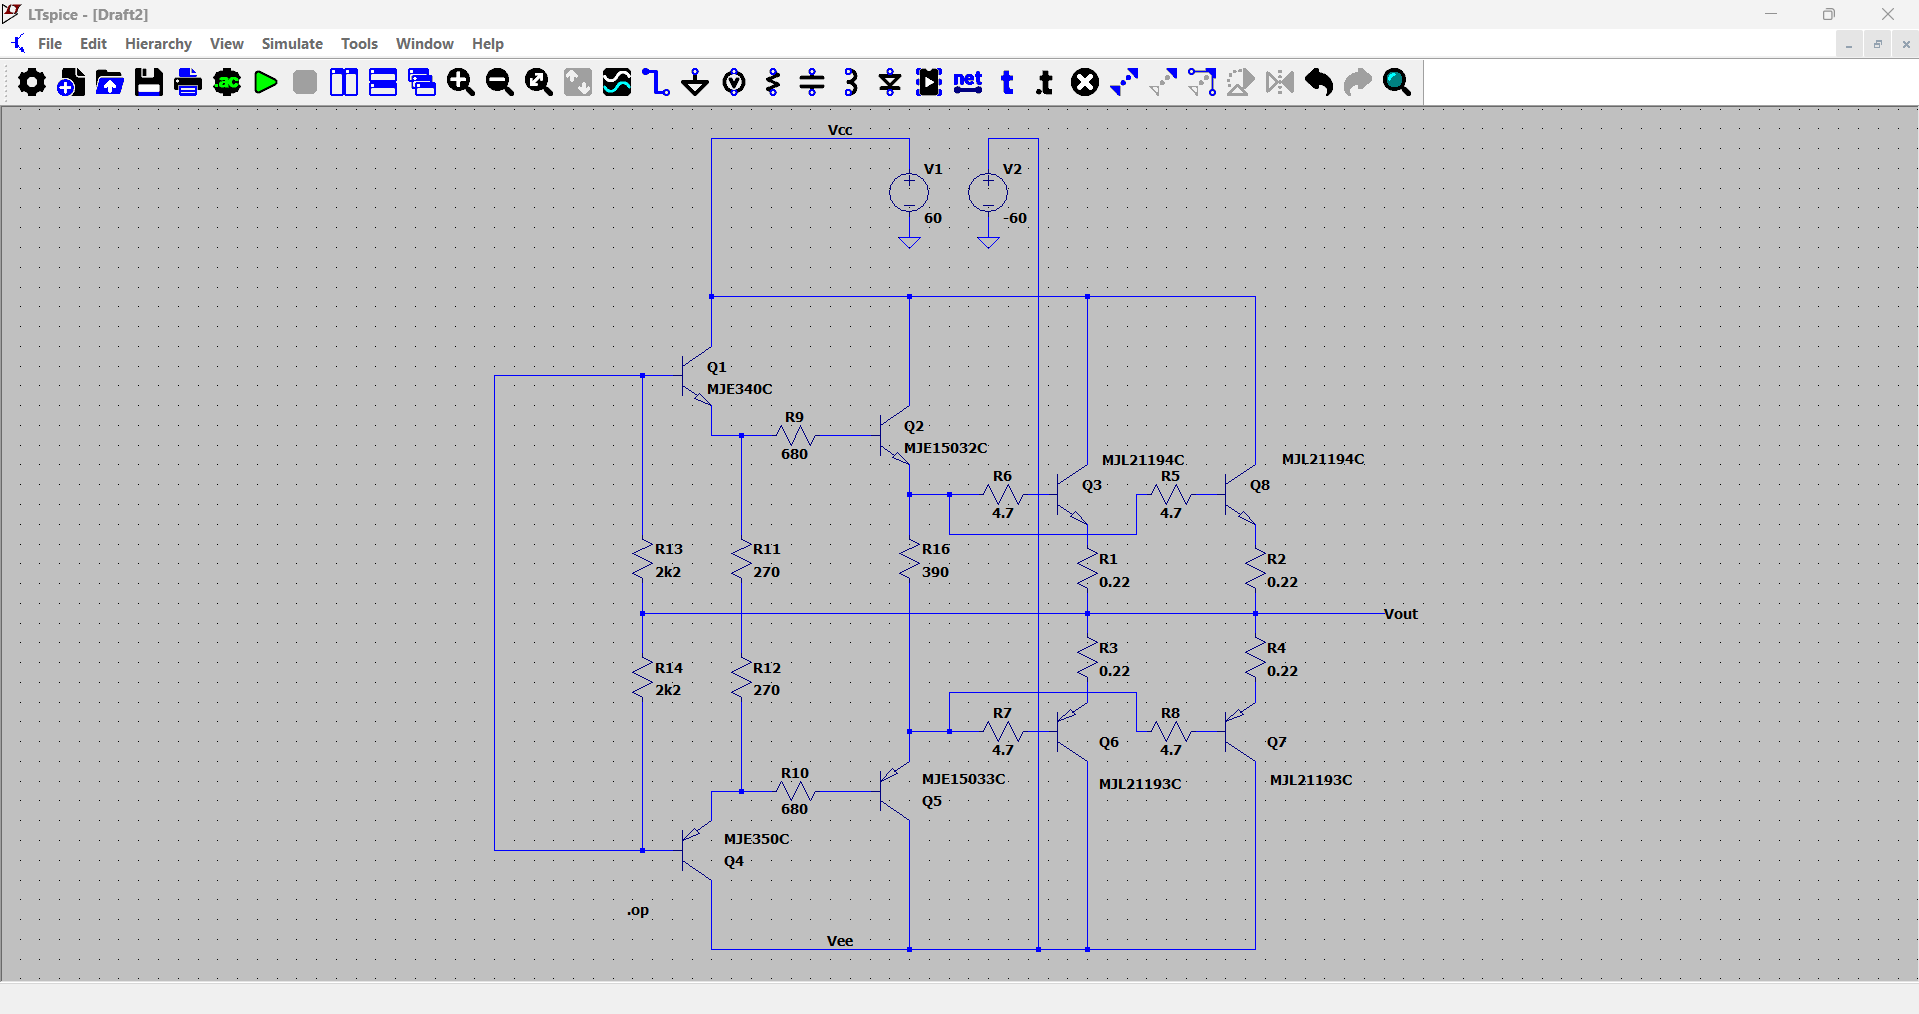Click the MJE340C transistor label
Image resolution: width=1919 pixels, height=1014 pixels.
(740, 389)
